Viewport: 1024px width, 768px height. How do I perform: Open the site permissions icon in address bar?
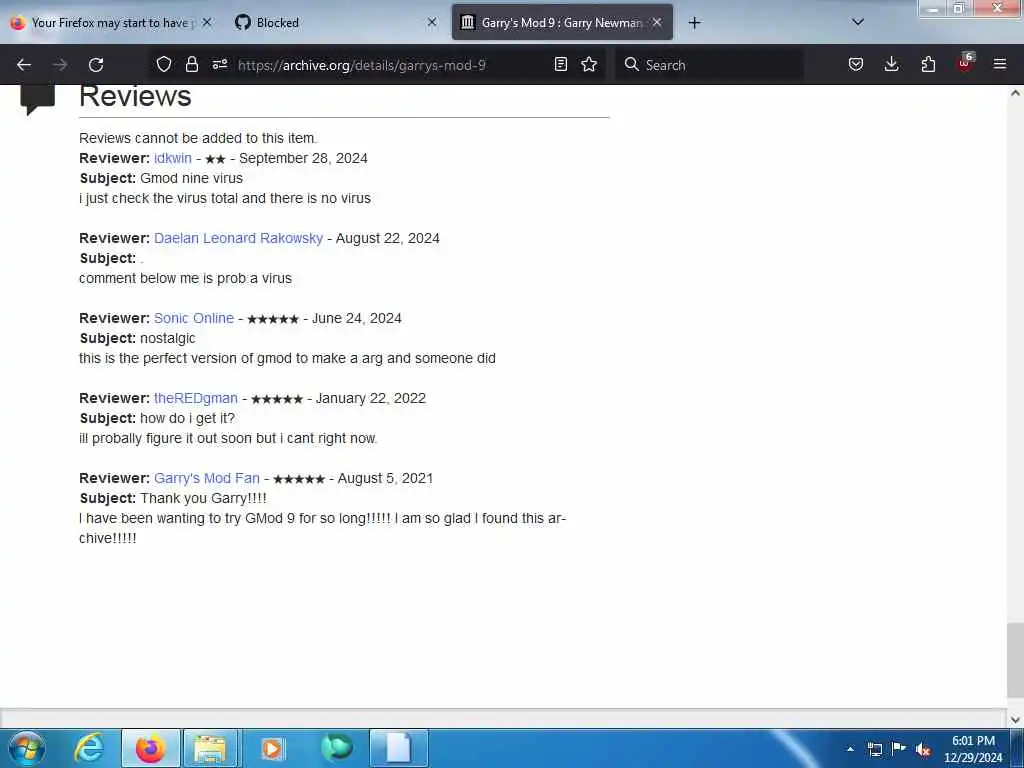220,64
